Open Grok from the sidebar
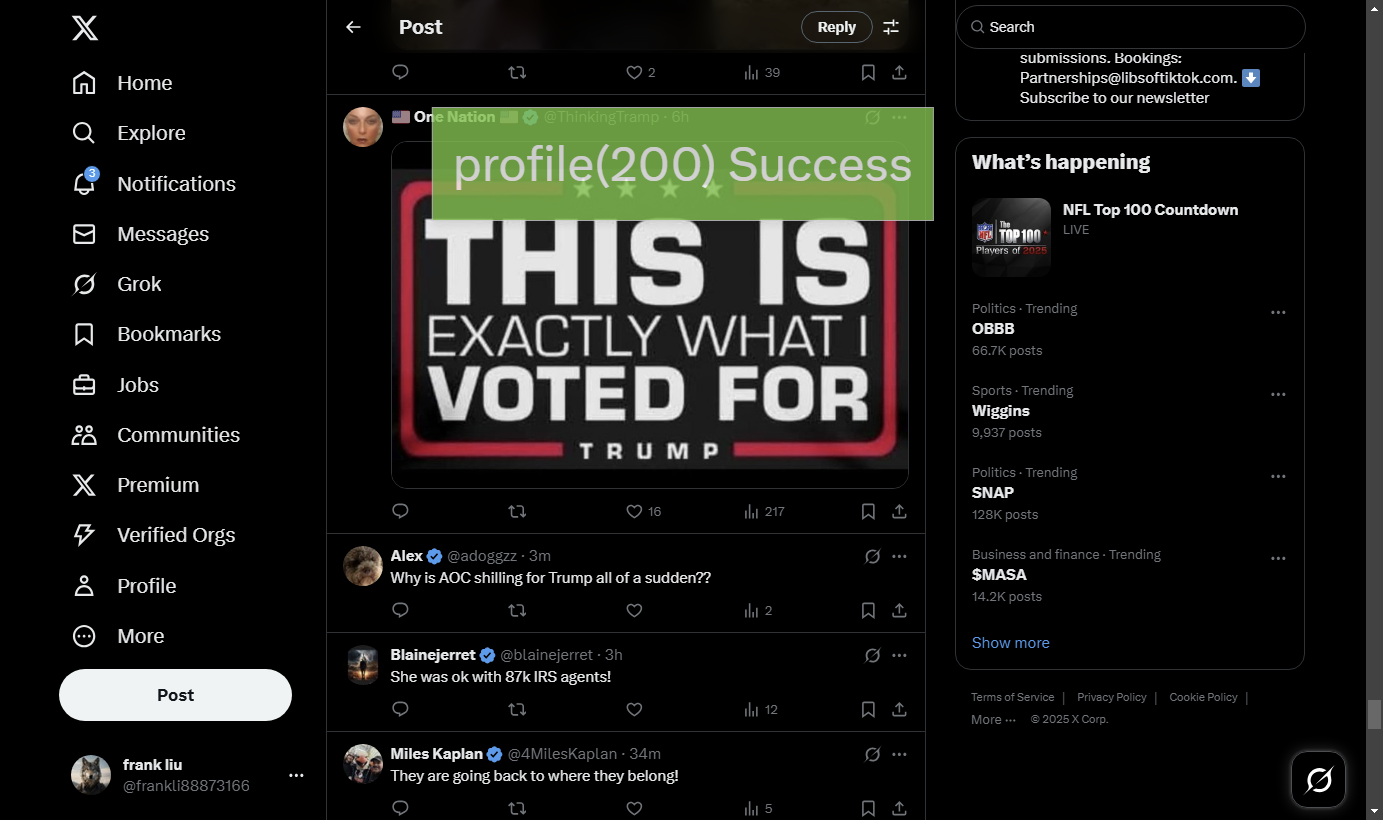 [x=138, y=284]
